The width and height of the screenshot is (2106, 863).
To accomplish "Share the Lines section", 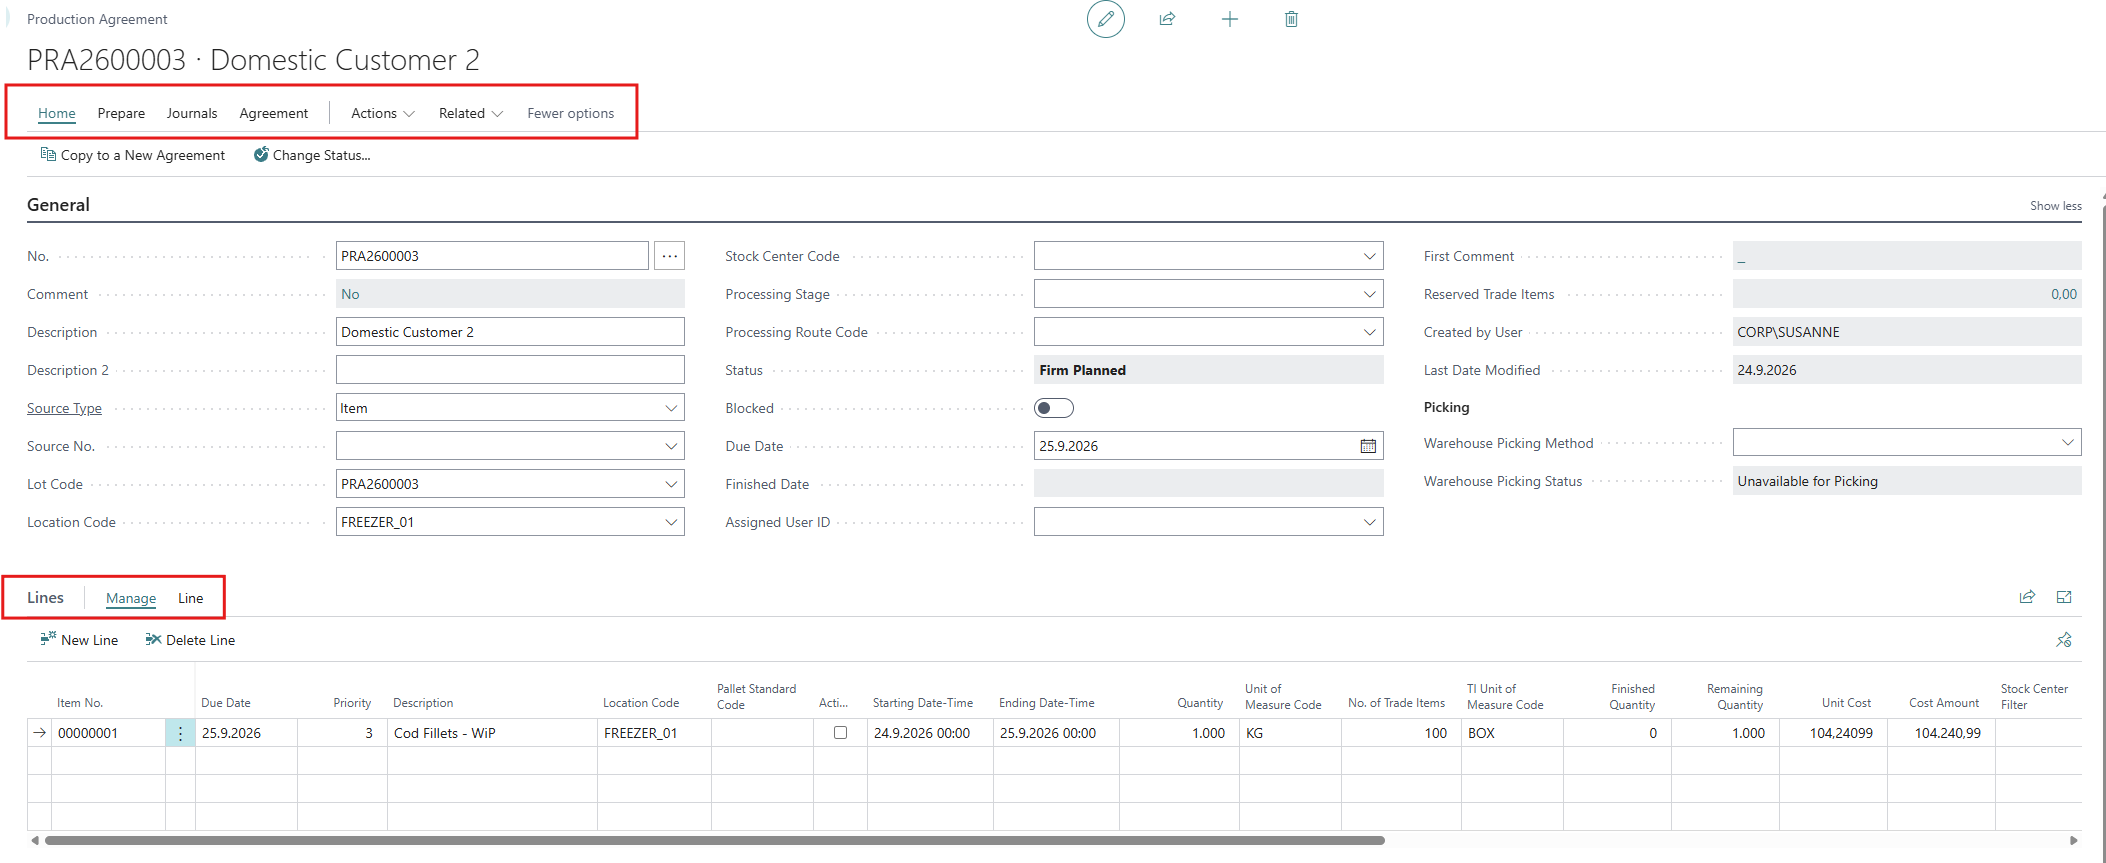I will pyautogui.click(x=2027, y=597).
